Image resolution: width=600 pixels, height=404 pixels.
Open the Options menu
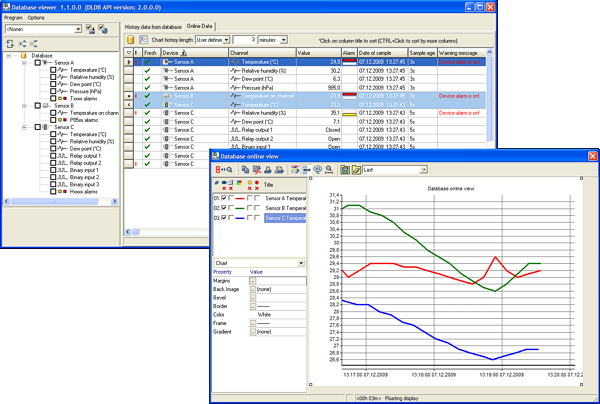(x=36, y=18)
